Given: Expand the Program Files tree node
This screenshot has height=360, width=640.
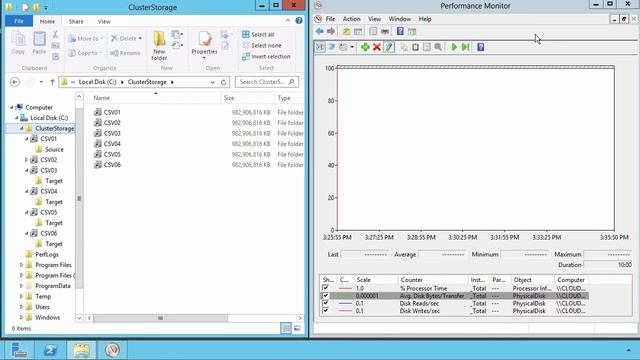Looking at the screenshot, I should coord(21,265).
